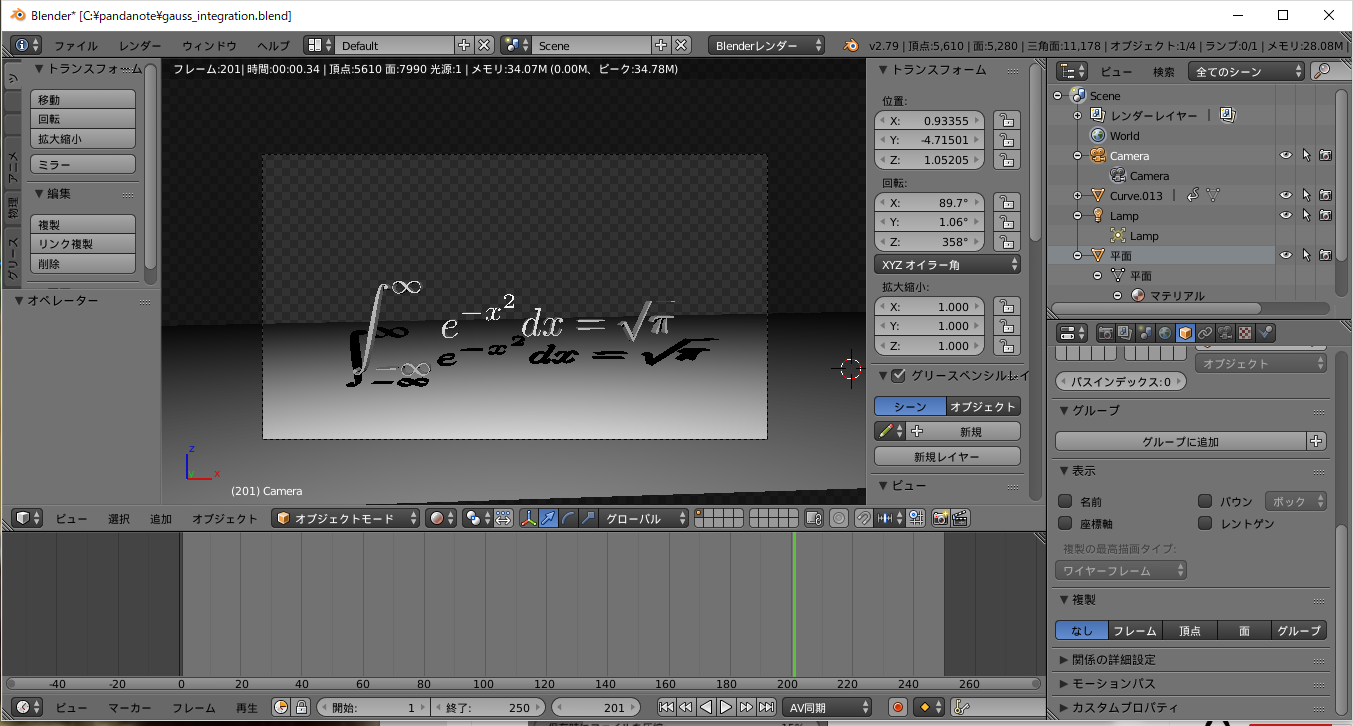The height and width of the screenshot is (726, 1353).
Task: Click the snap magnet icon in 3D header
Action: [x=864, y=518]
